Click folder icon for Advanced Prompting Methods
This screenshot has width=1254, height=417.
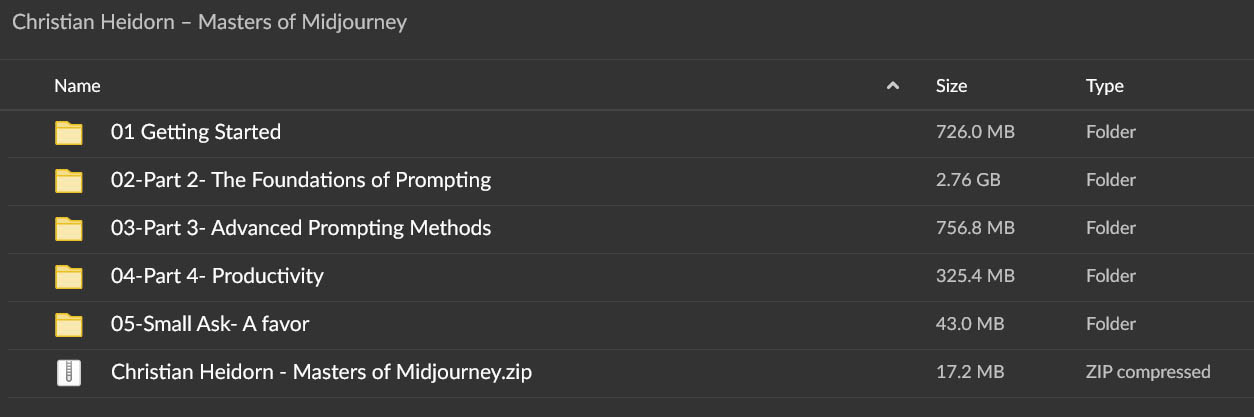coord(68,228)
